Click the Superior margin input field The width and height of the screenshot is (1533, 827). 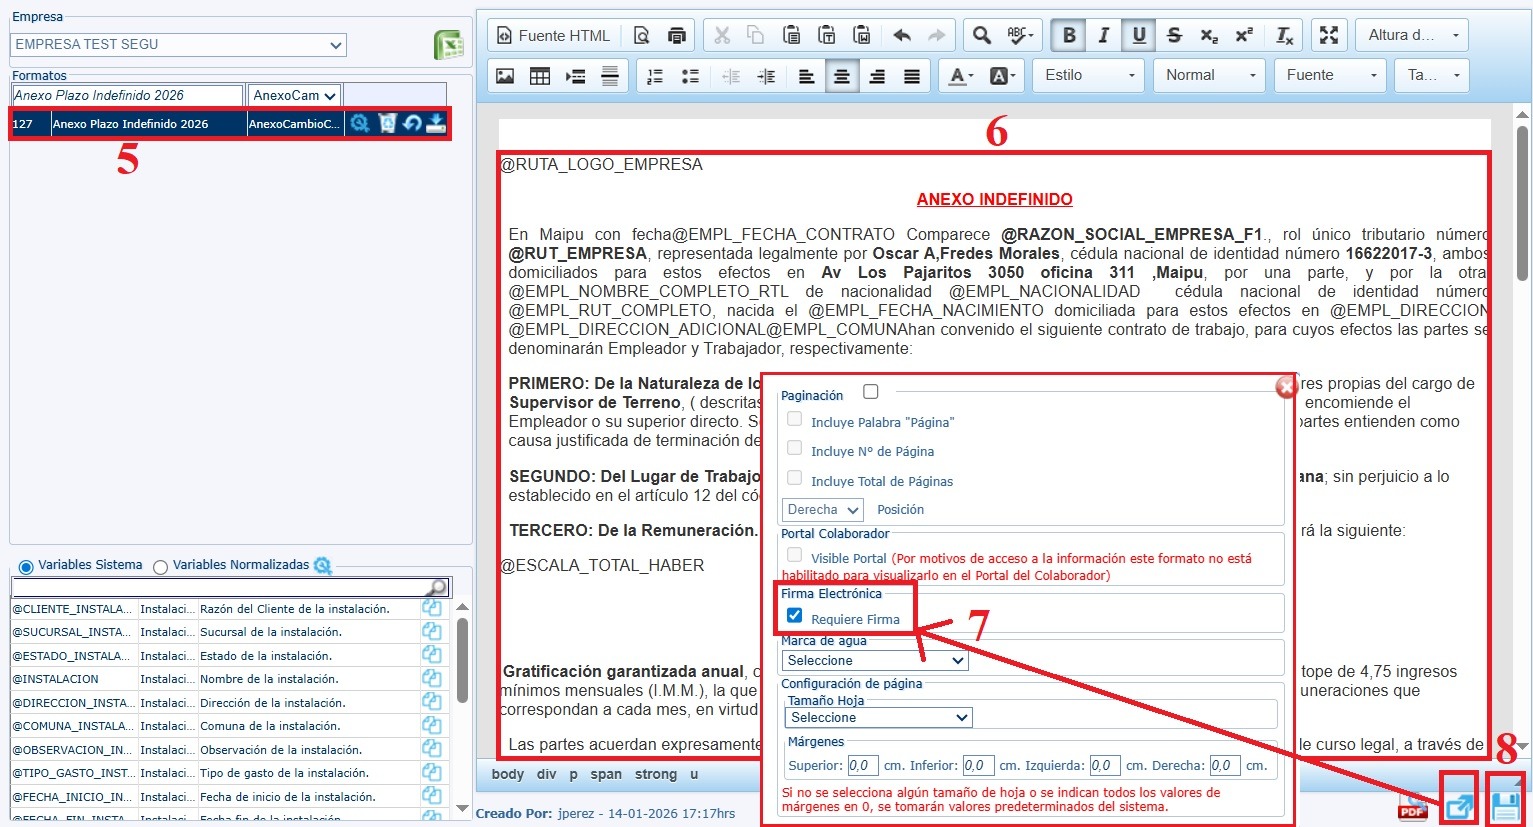(862, 766)
